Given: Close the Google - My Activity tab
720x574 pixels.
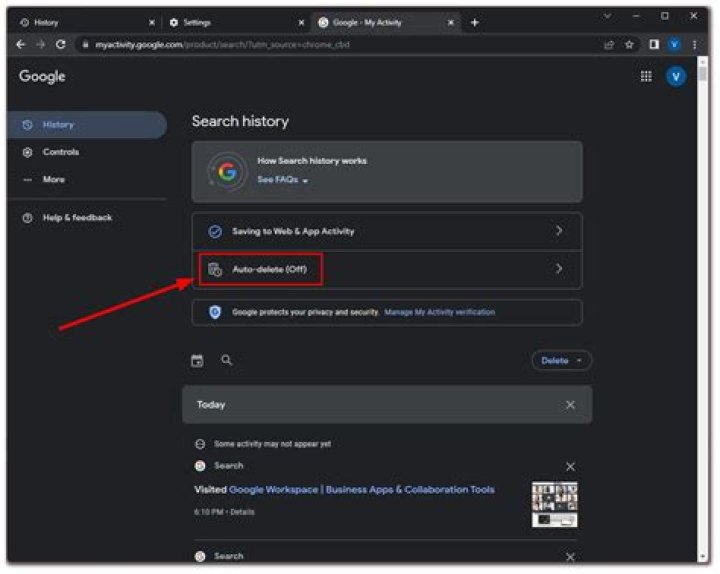Looking at the screenshot, I should pyautogui.click(x=451, y=23).
